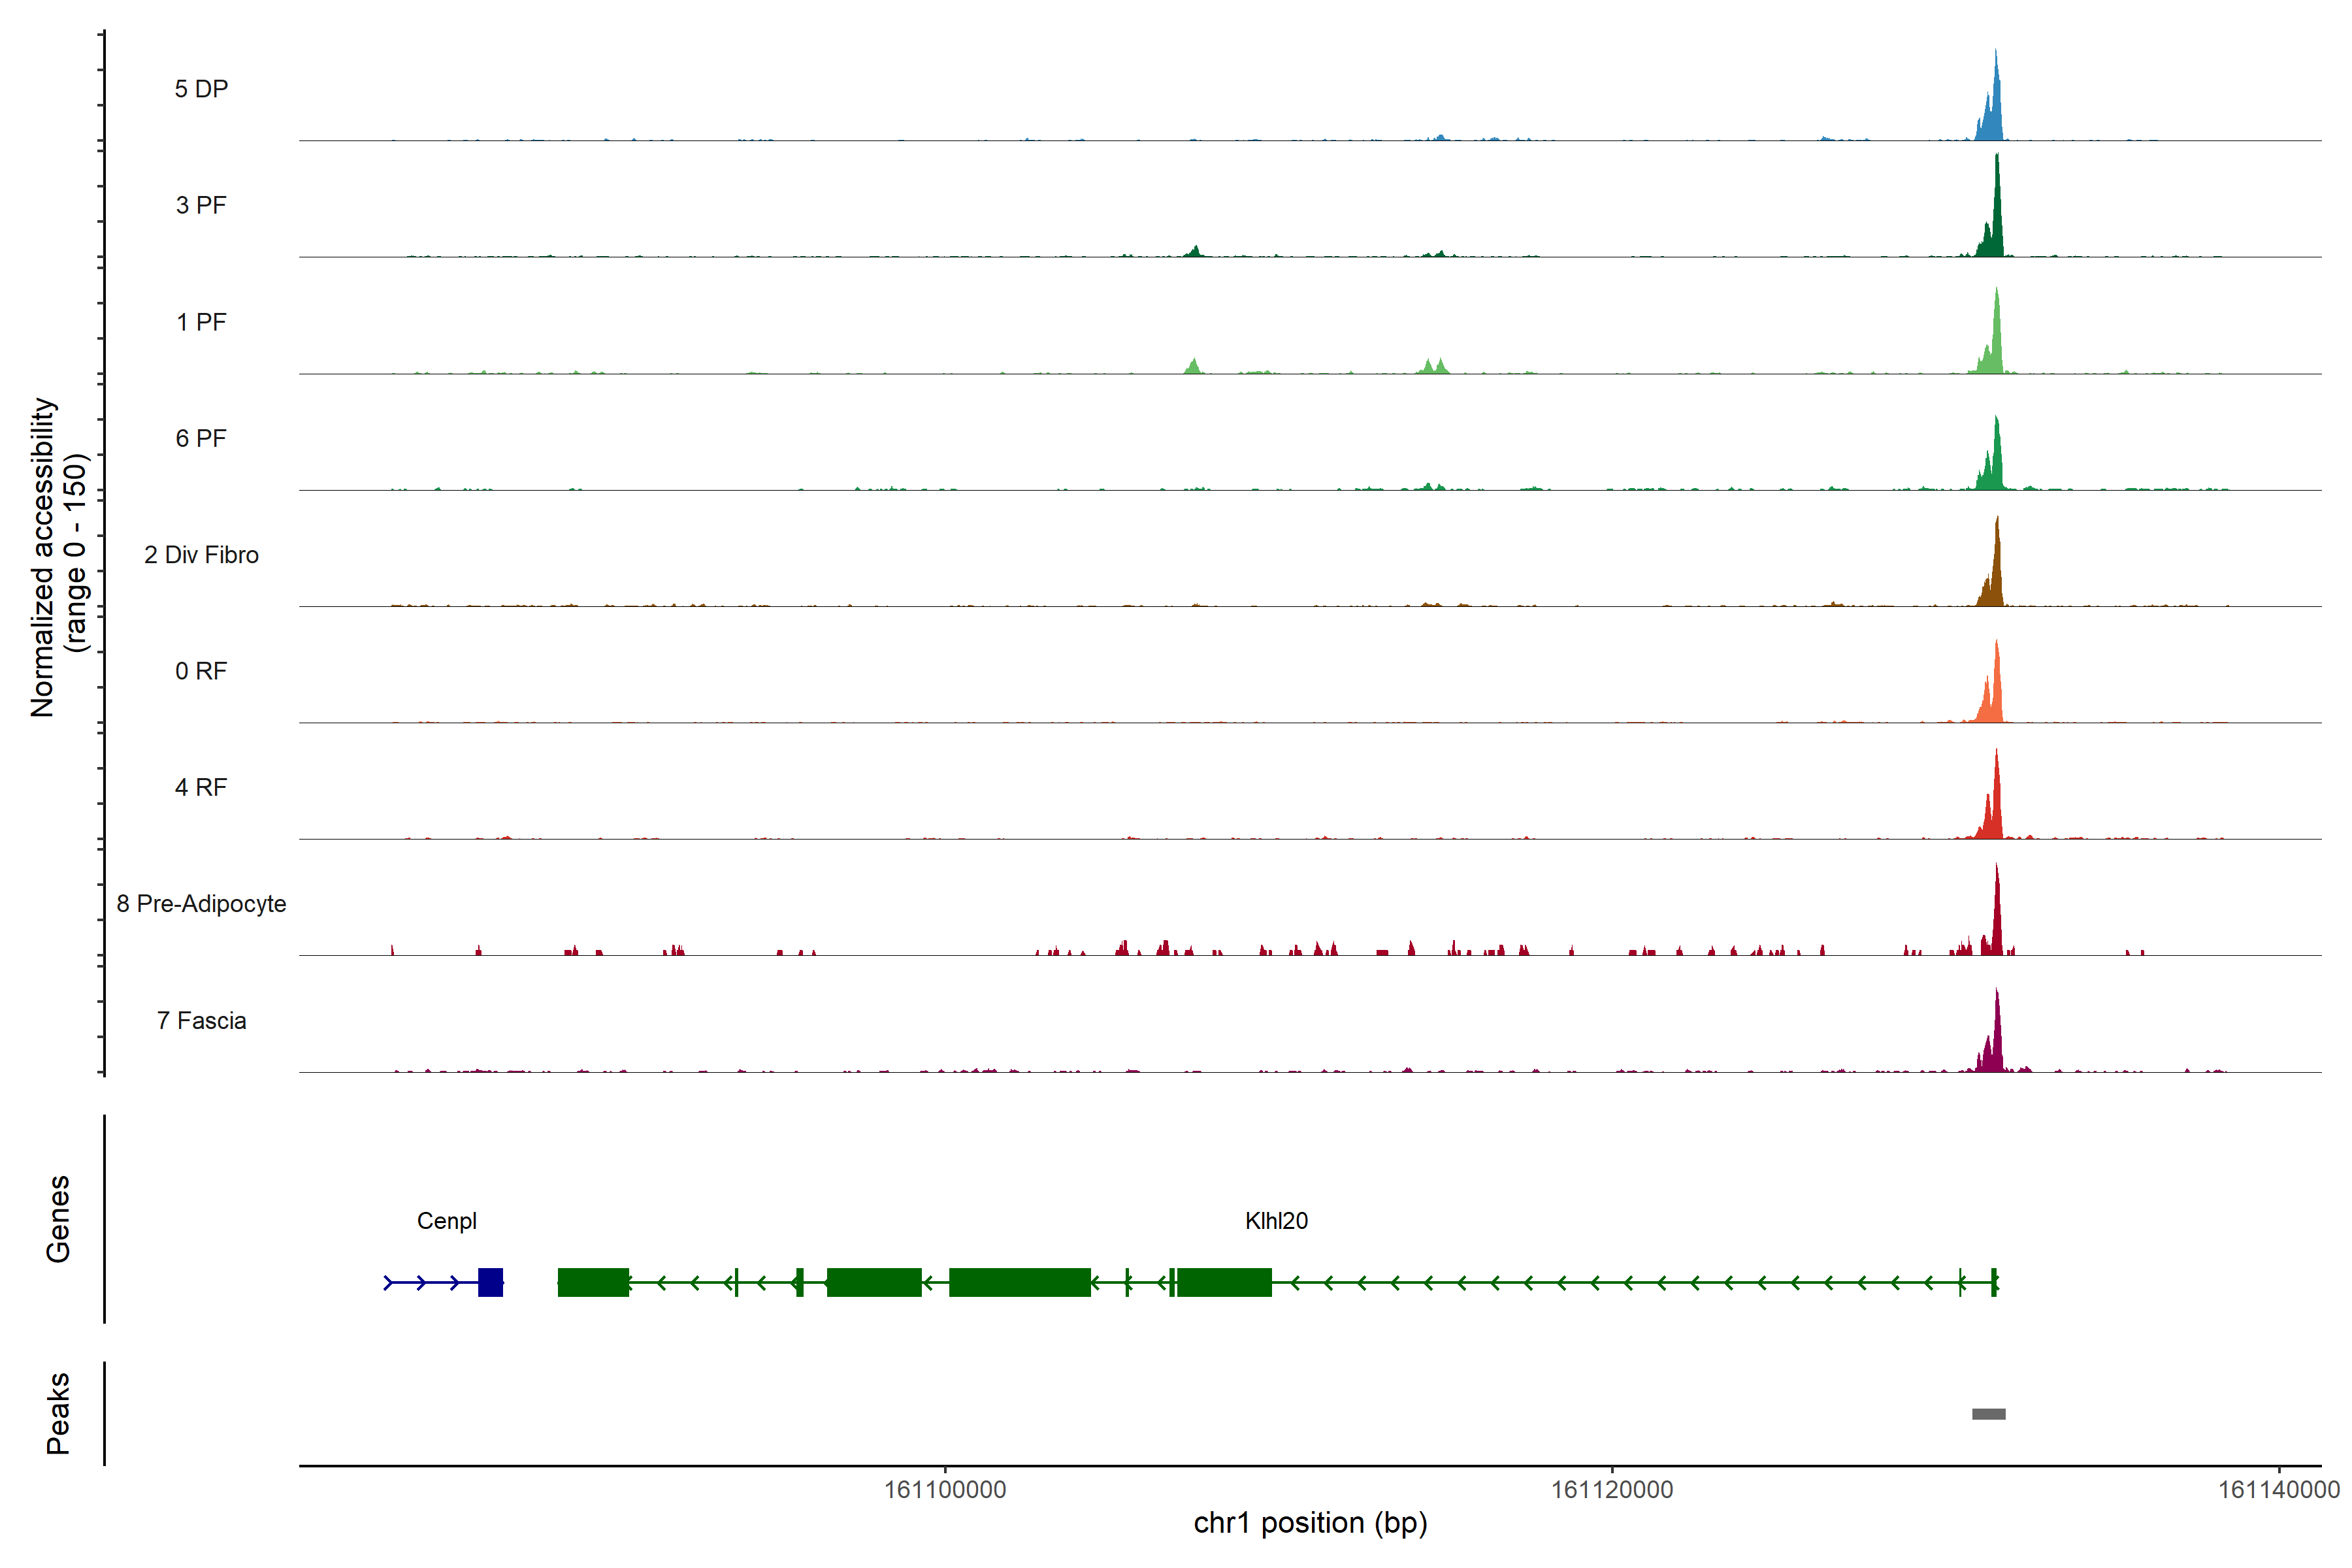Click the 3 PF track label

[201, 205]
